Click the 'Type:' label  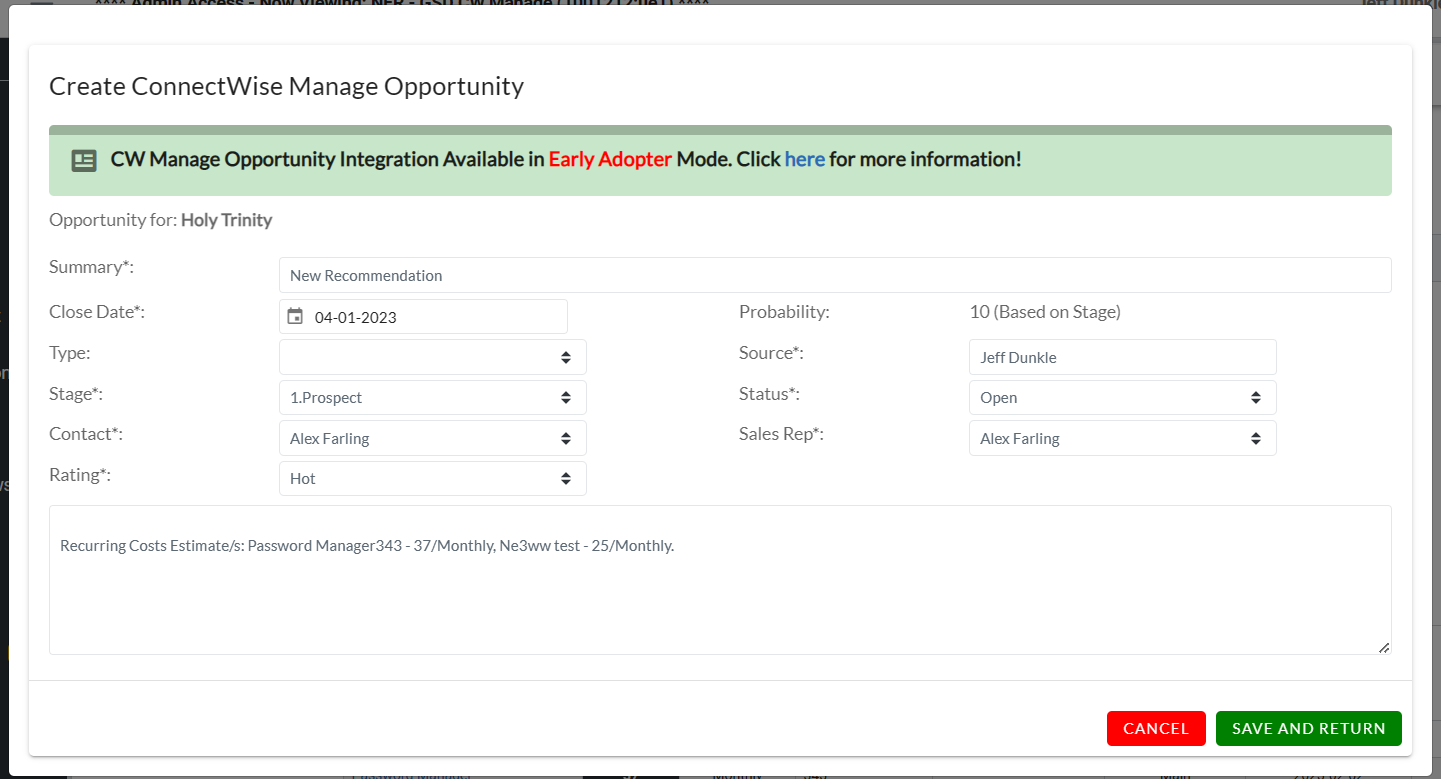tap(70, 353)
